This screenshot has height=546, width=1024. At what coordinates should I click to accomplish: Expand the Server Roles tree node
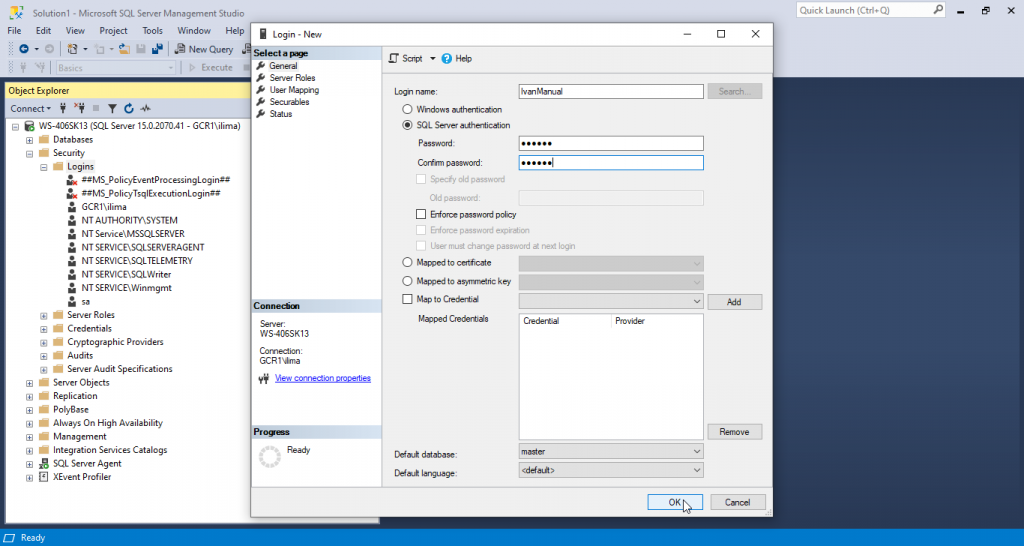(44, 315)
